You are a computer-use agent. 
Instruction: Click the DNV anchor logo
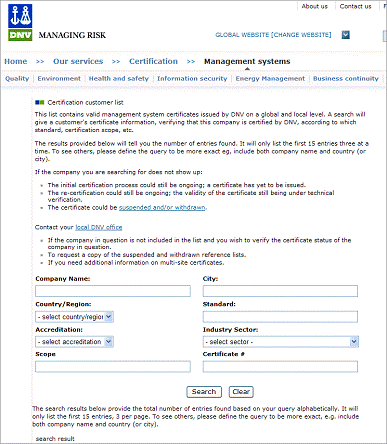[20, 16]
